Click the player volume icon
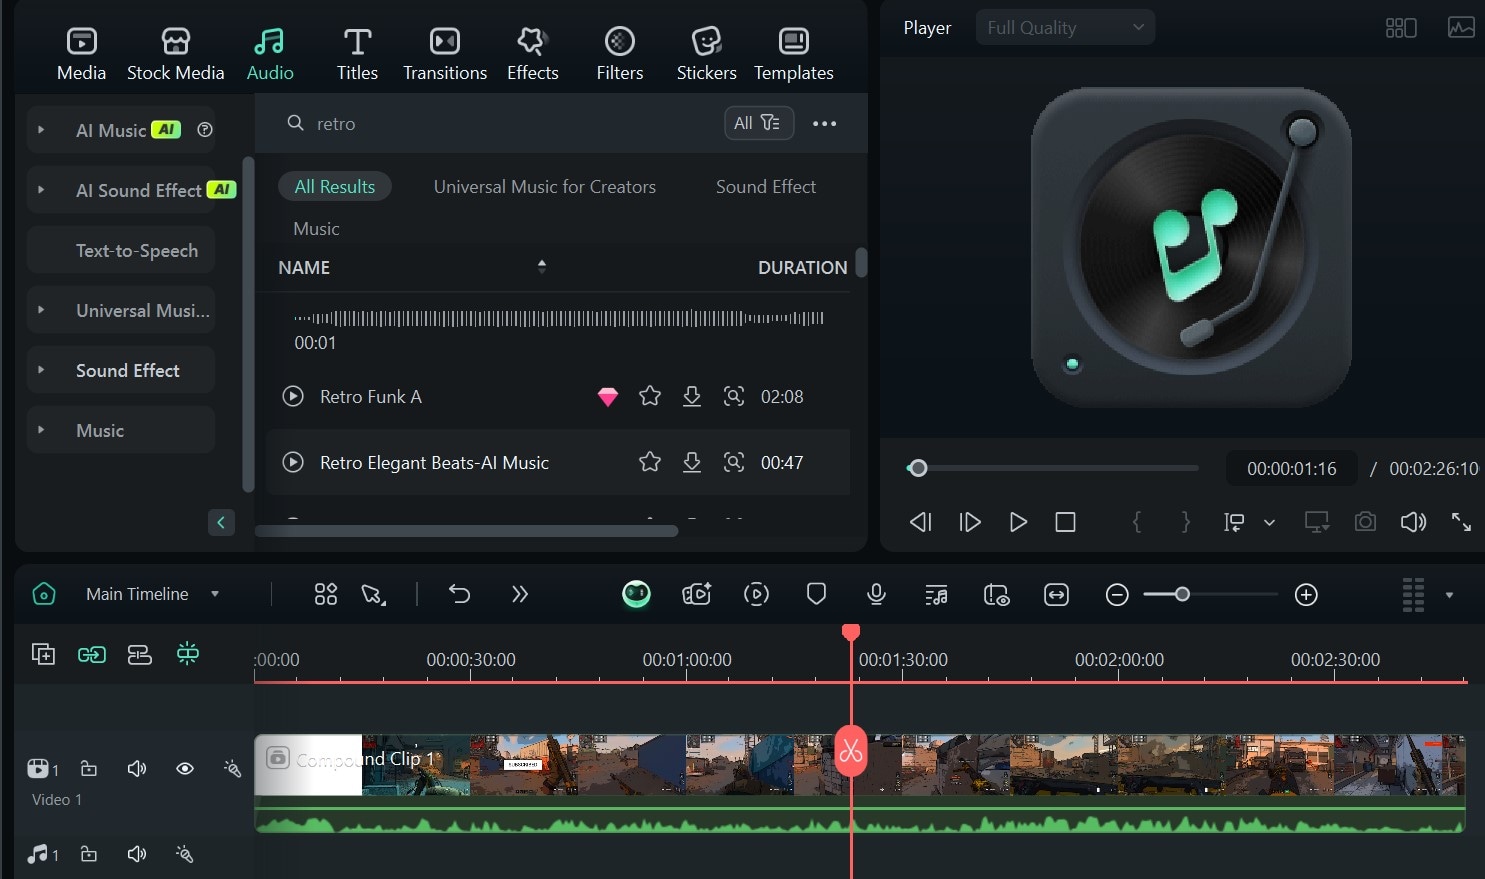Screen dimensions: 1485x879 pos(1413,522)
